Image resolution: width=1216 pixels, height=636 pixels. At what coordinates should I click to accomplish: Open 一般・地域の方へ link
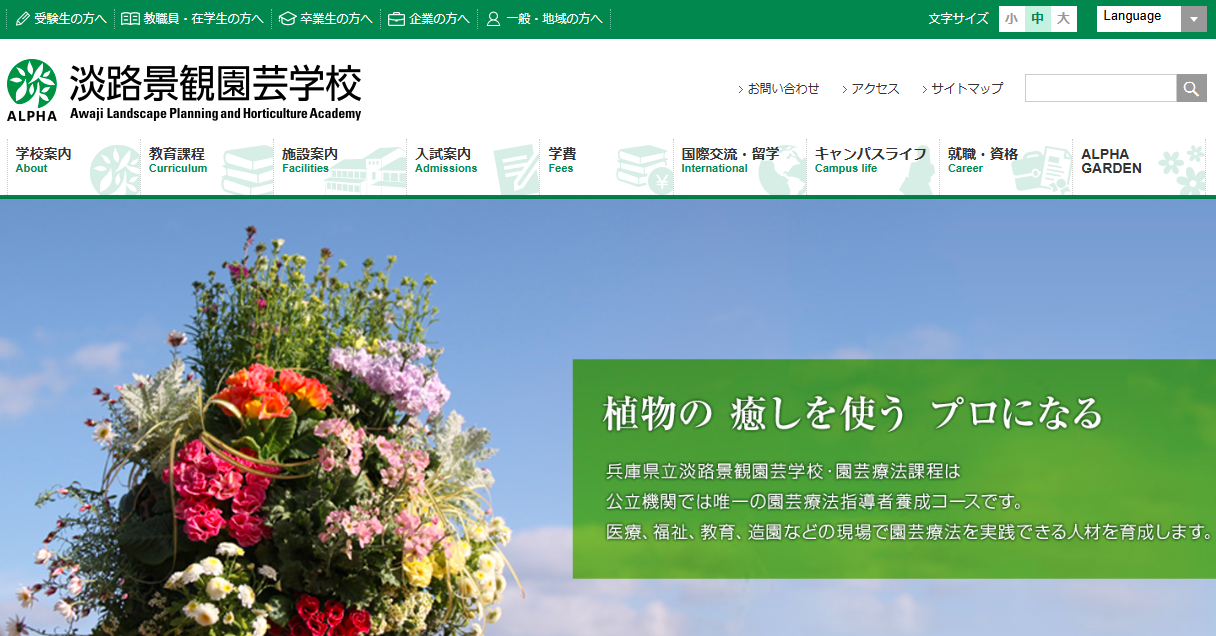(554, 19)
